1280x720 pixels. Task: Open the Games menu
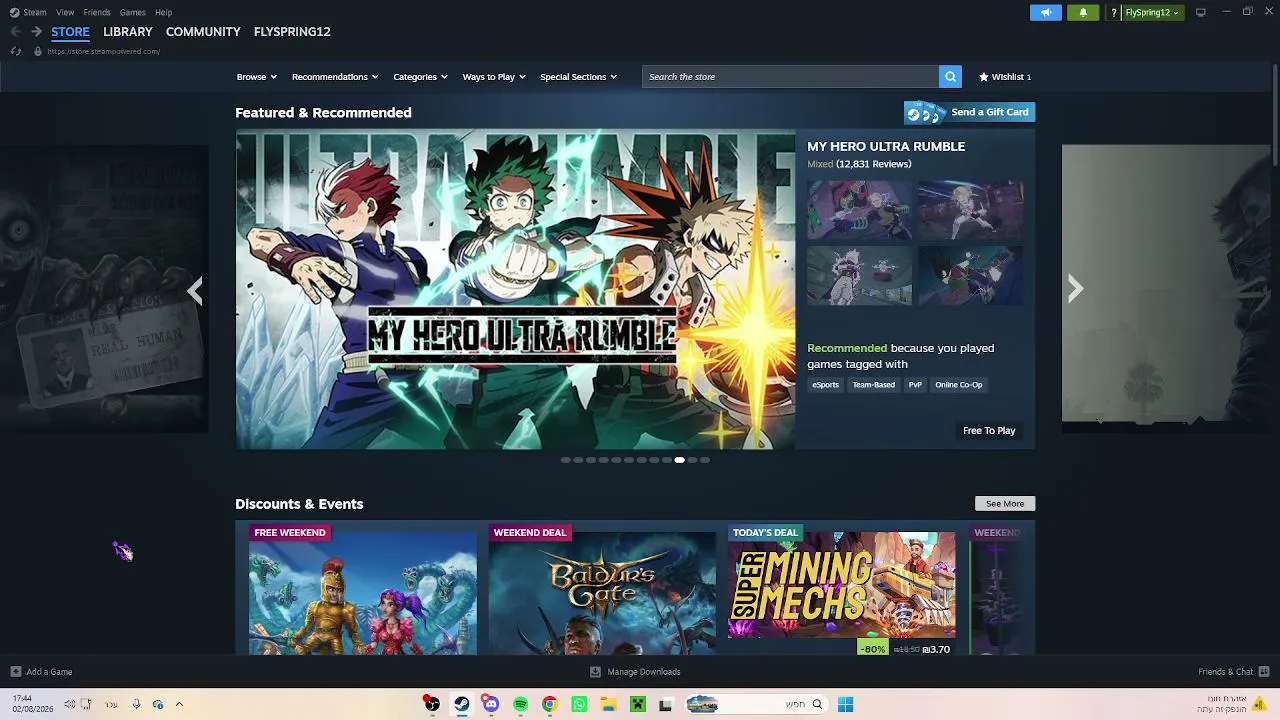(133, 12)
